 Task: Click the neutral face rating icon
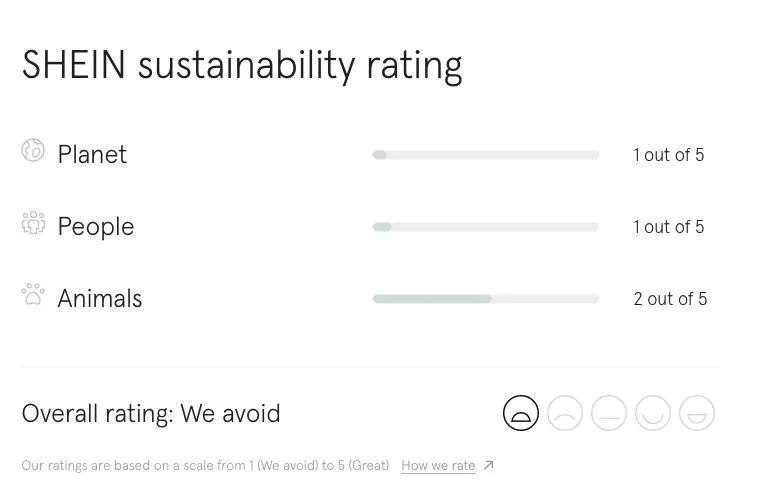click(609, 413)
